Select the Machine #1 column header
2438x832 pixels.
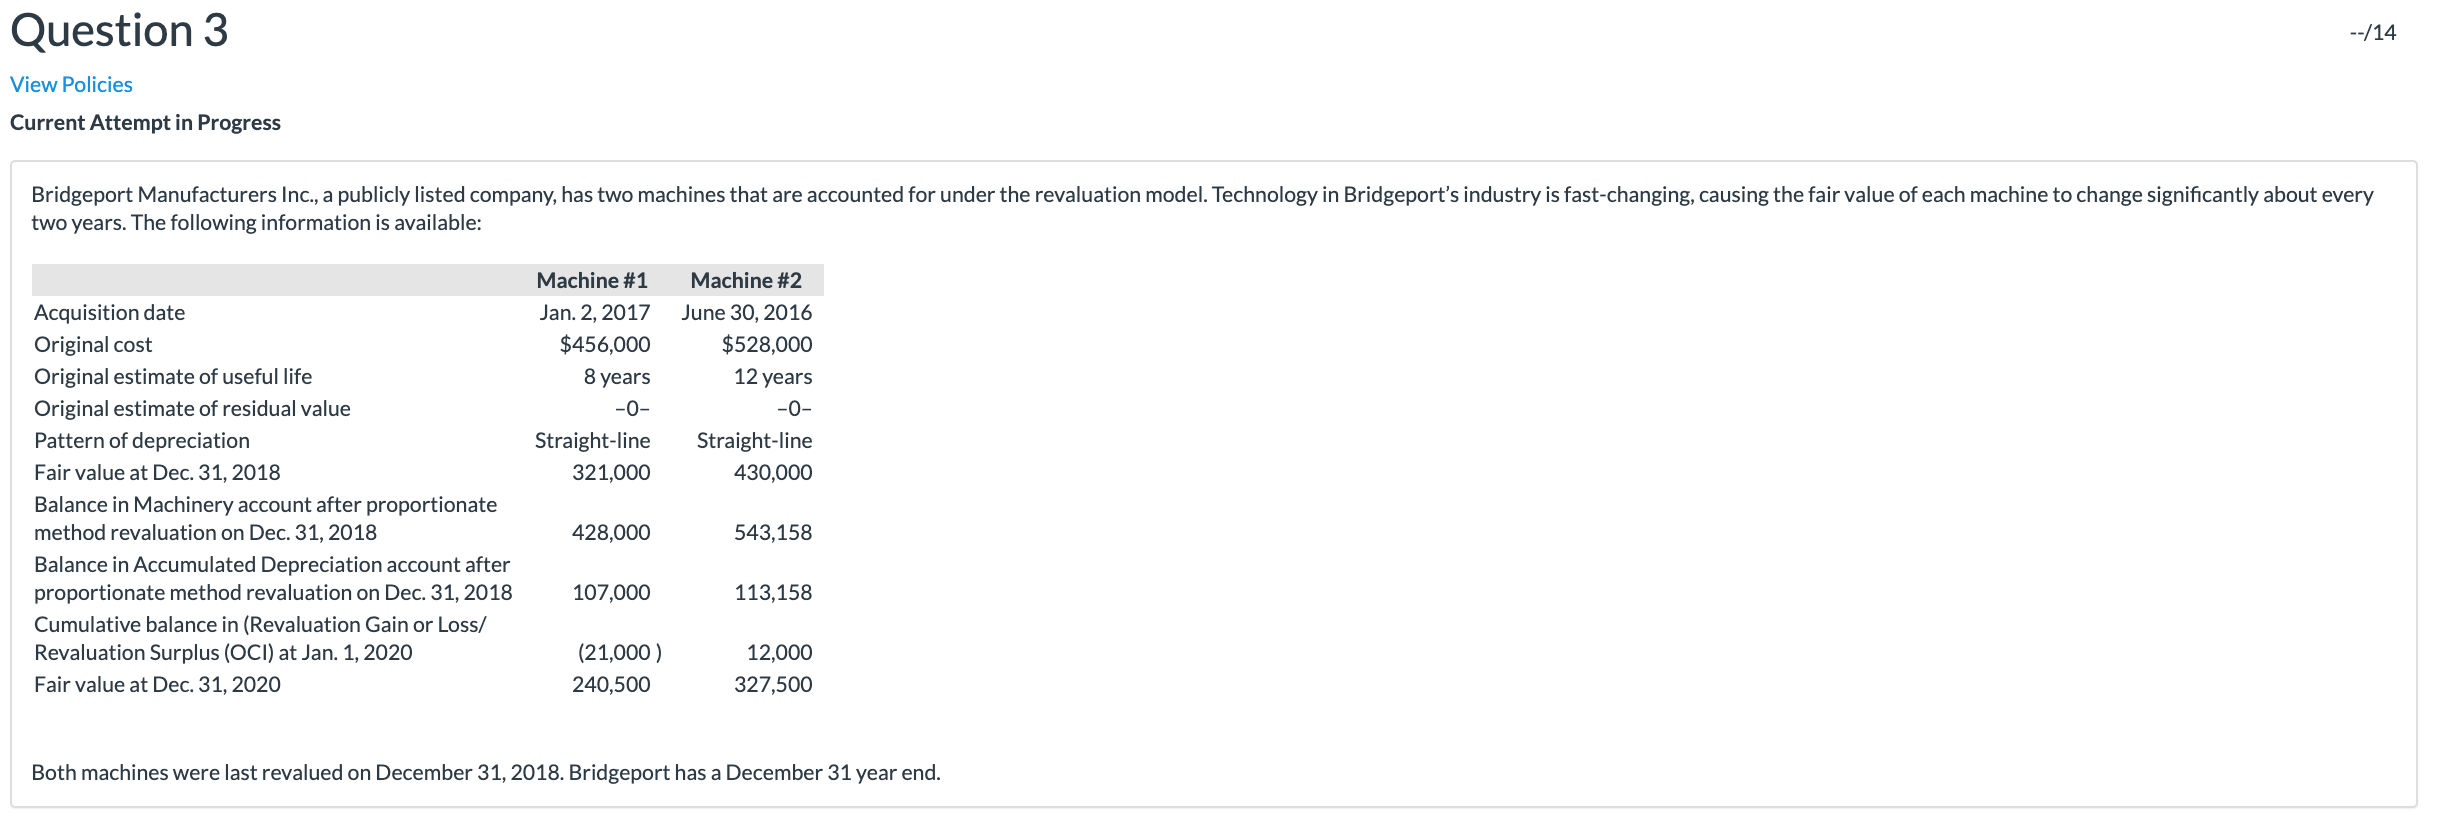tap(592, 280)
